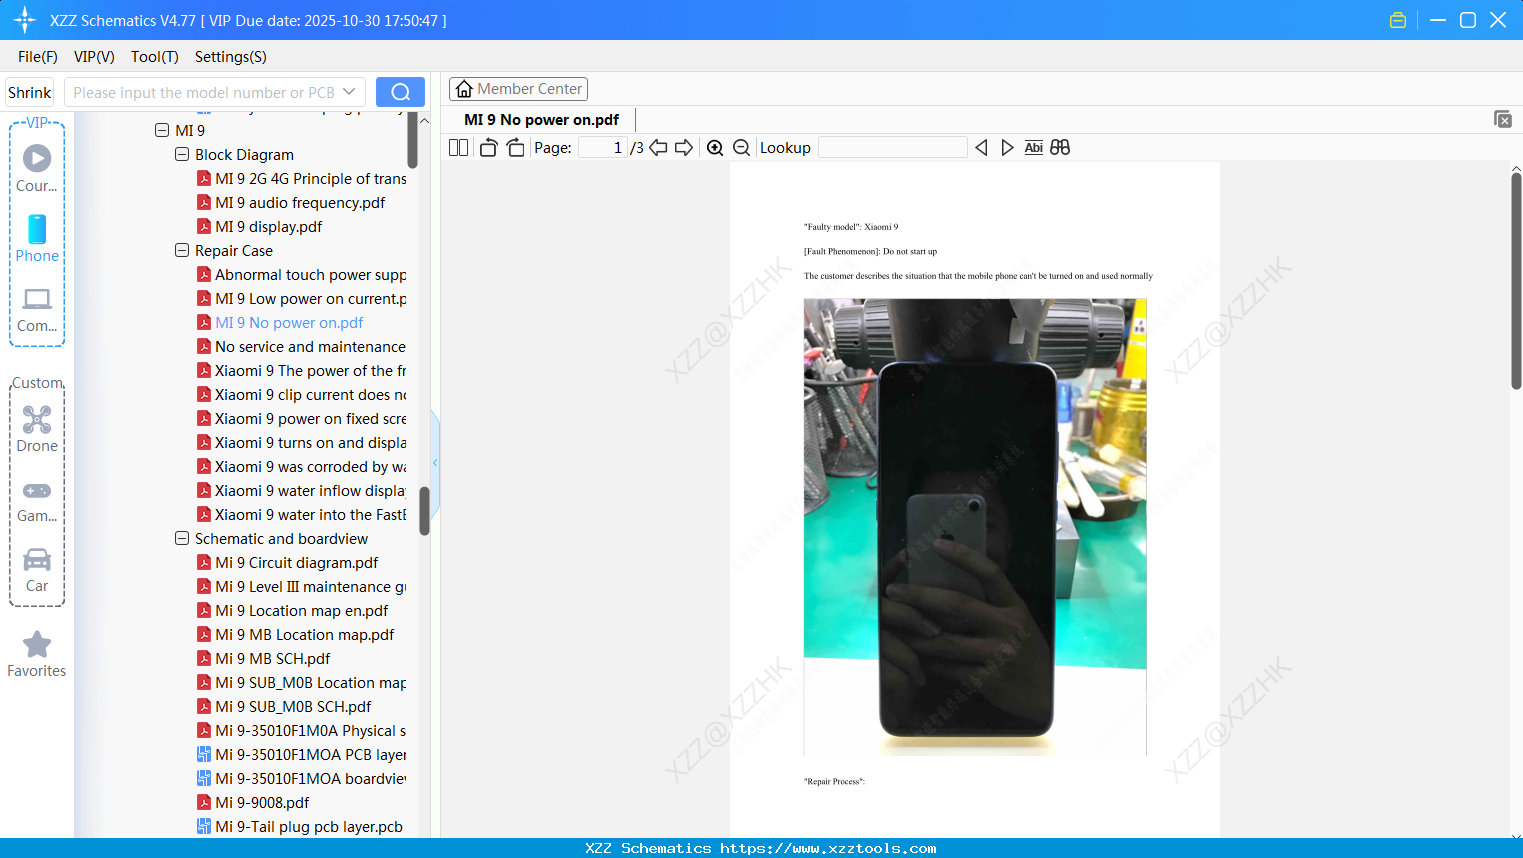
Task: Select the Drone category under Custom
Action: click(x=36, y=430)
